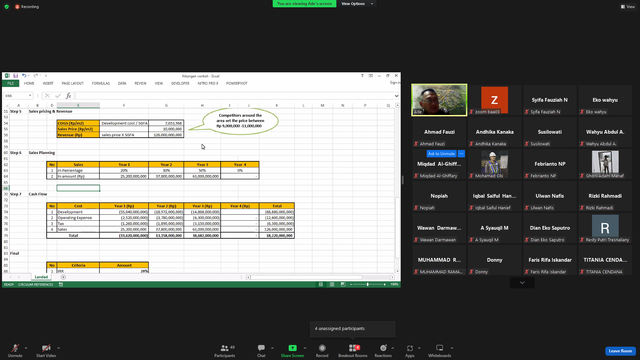
Task: Open chat options arrow next to Chat
Action: pyautogui.click(x=272, y=348)
